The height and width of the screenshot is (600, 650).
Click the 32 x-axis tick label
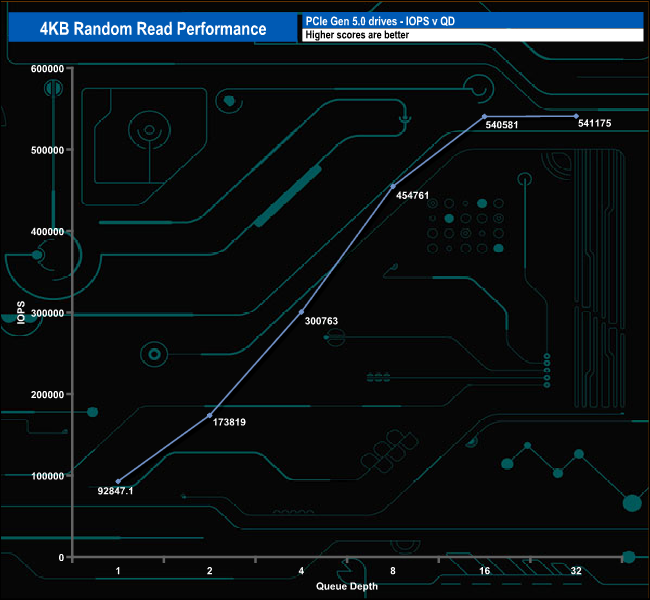[576, 570]
